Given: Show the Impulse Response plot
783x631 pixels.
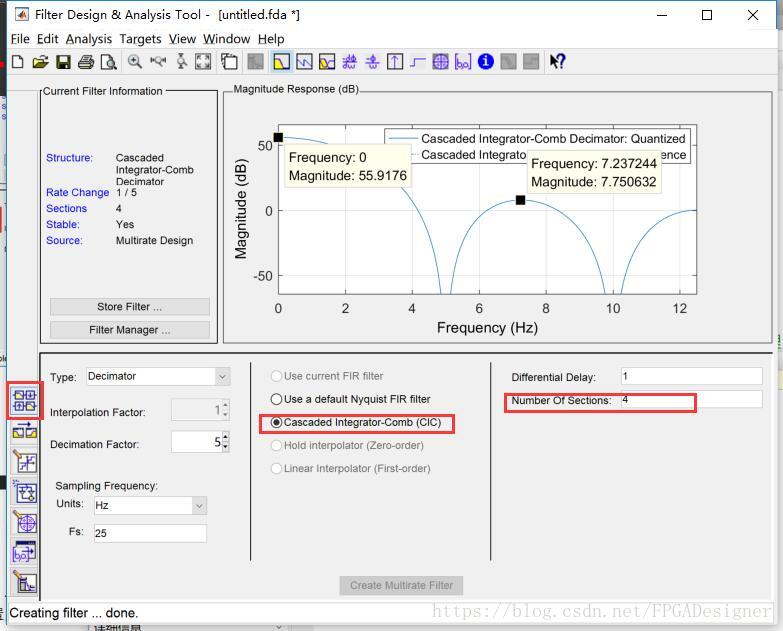Looking at the screenshot, I should pos(395,61).
